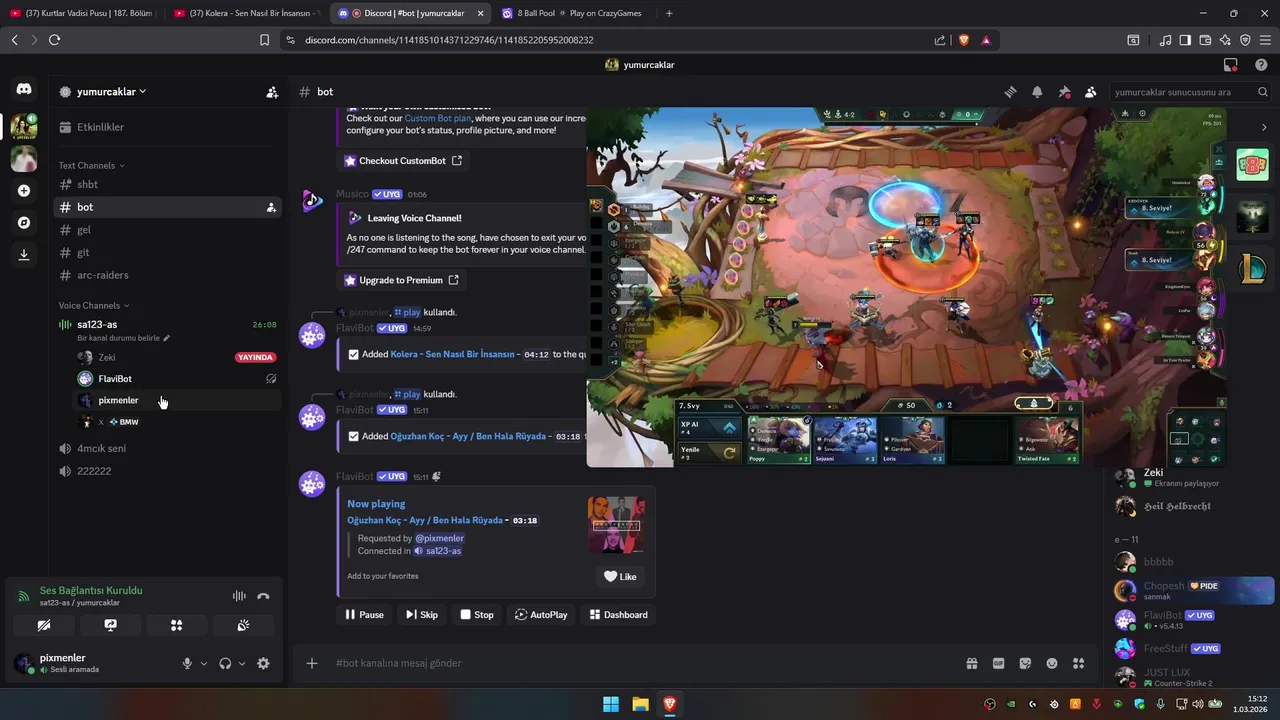Click message input field for bot channel
The image size is (1280, 720).
(x=640, y=663)
